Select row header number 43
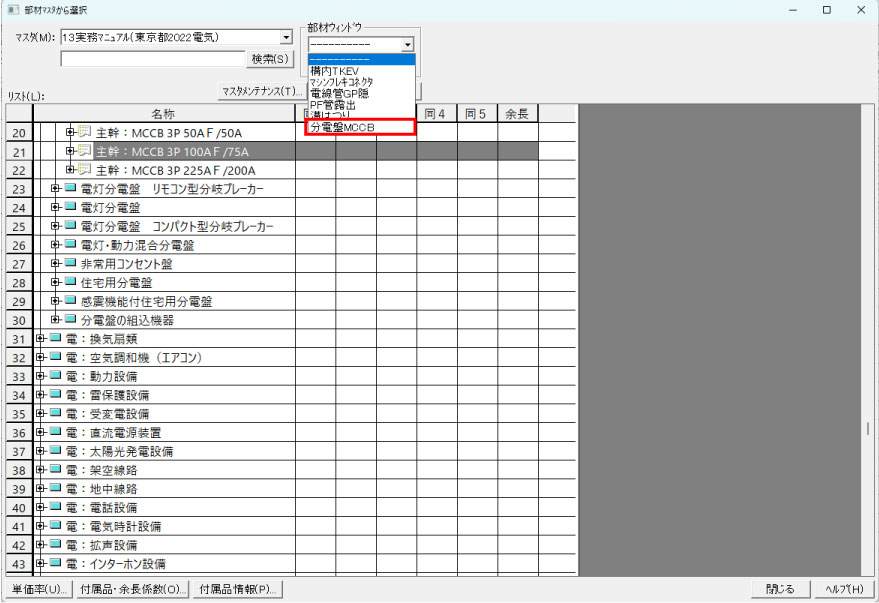879x603 pixels. point(19,564)
